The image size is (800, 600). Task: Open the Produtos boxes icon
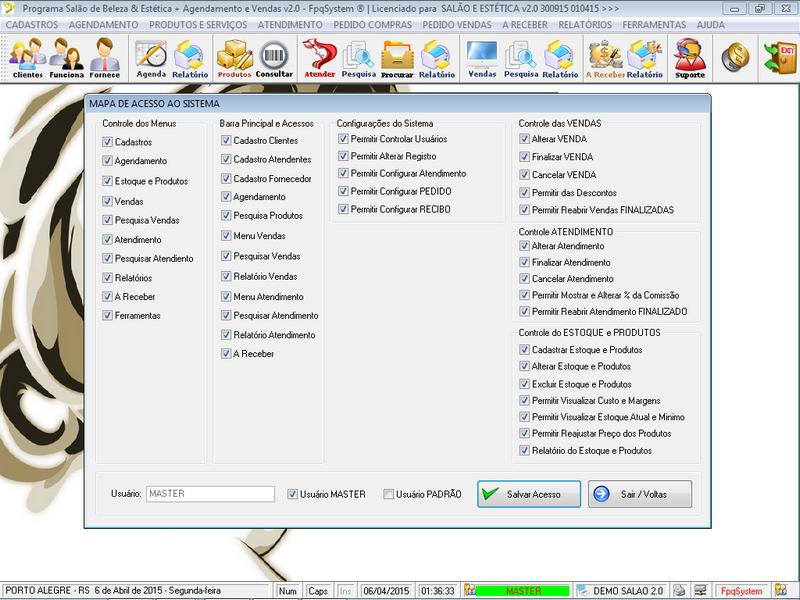pos(235,58)
